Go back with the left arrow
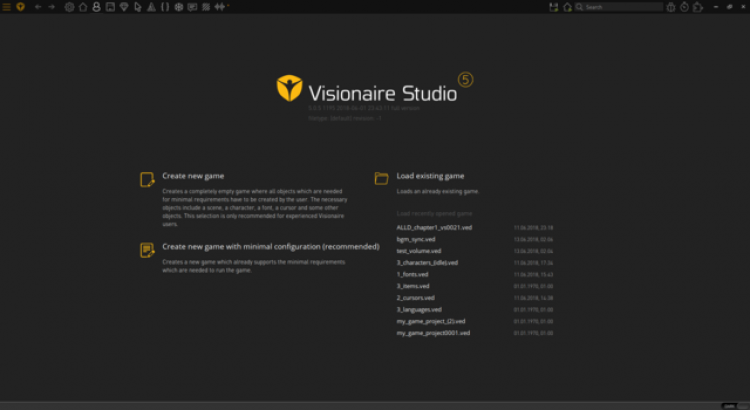This screenshot has height=410, width=750. coord(38,7)
